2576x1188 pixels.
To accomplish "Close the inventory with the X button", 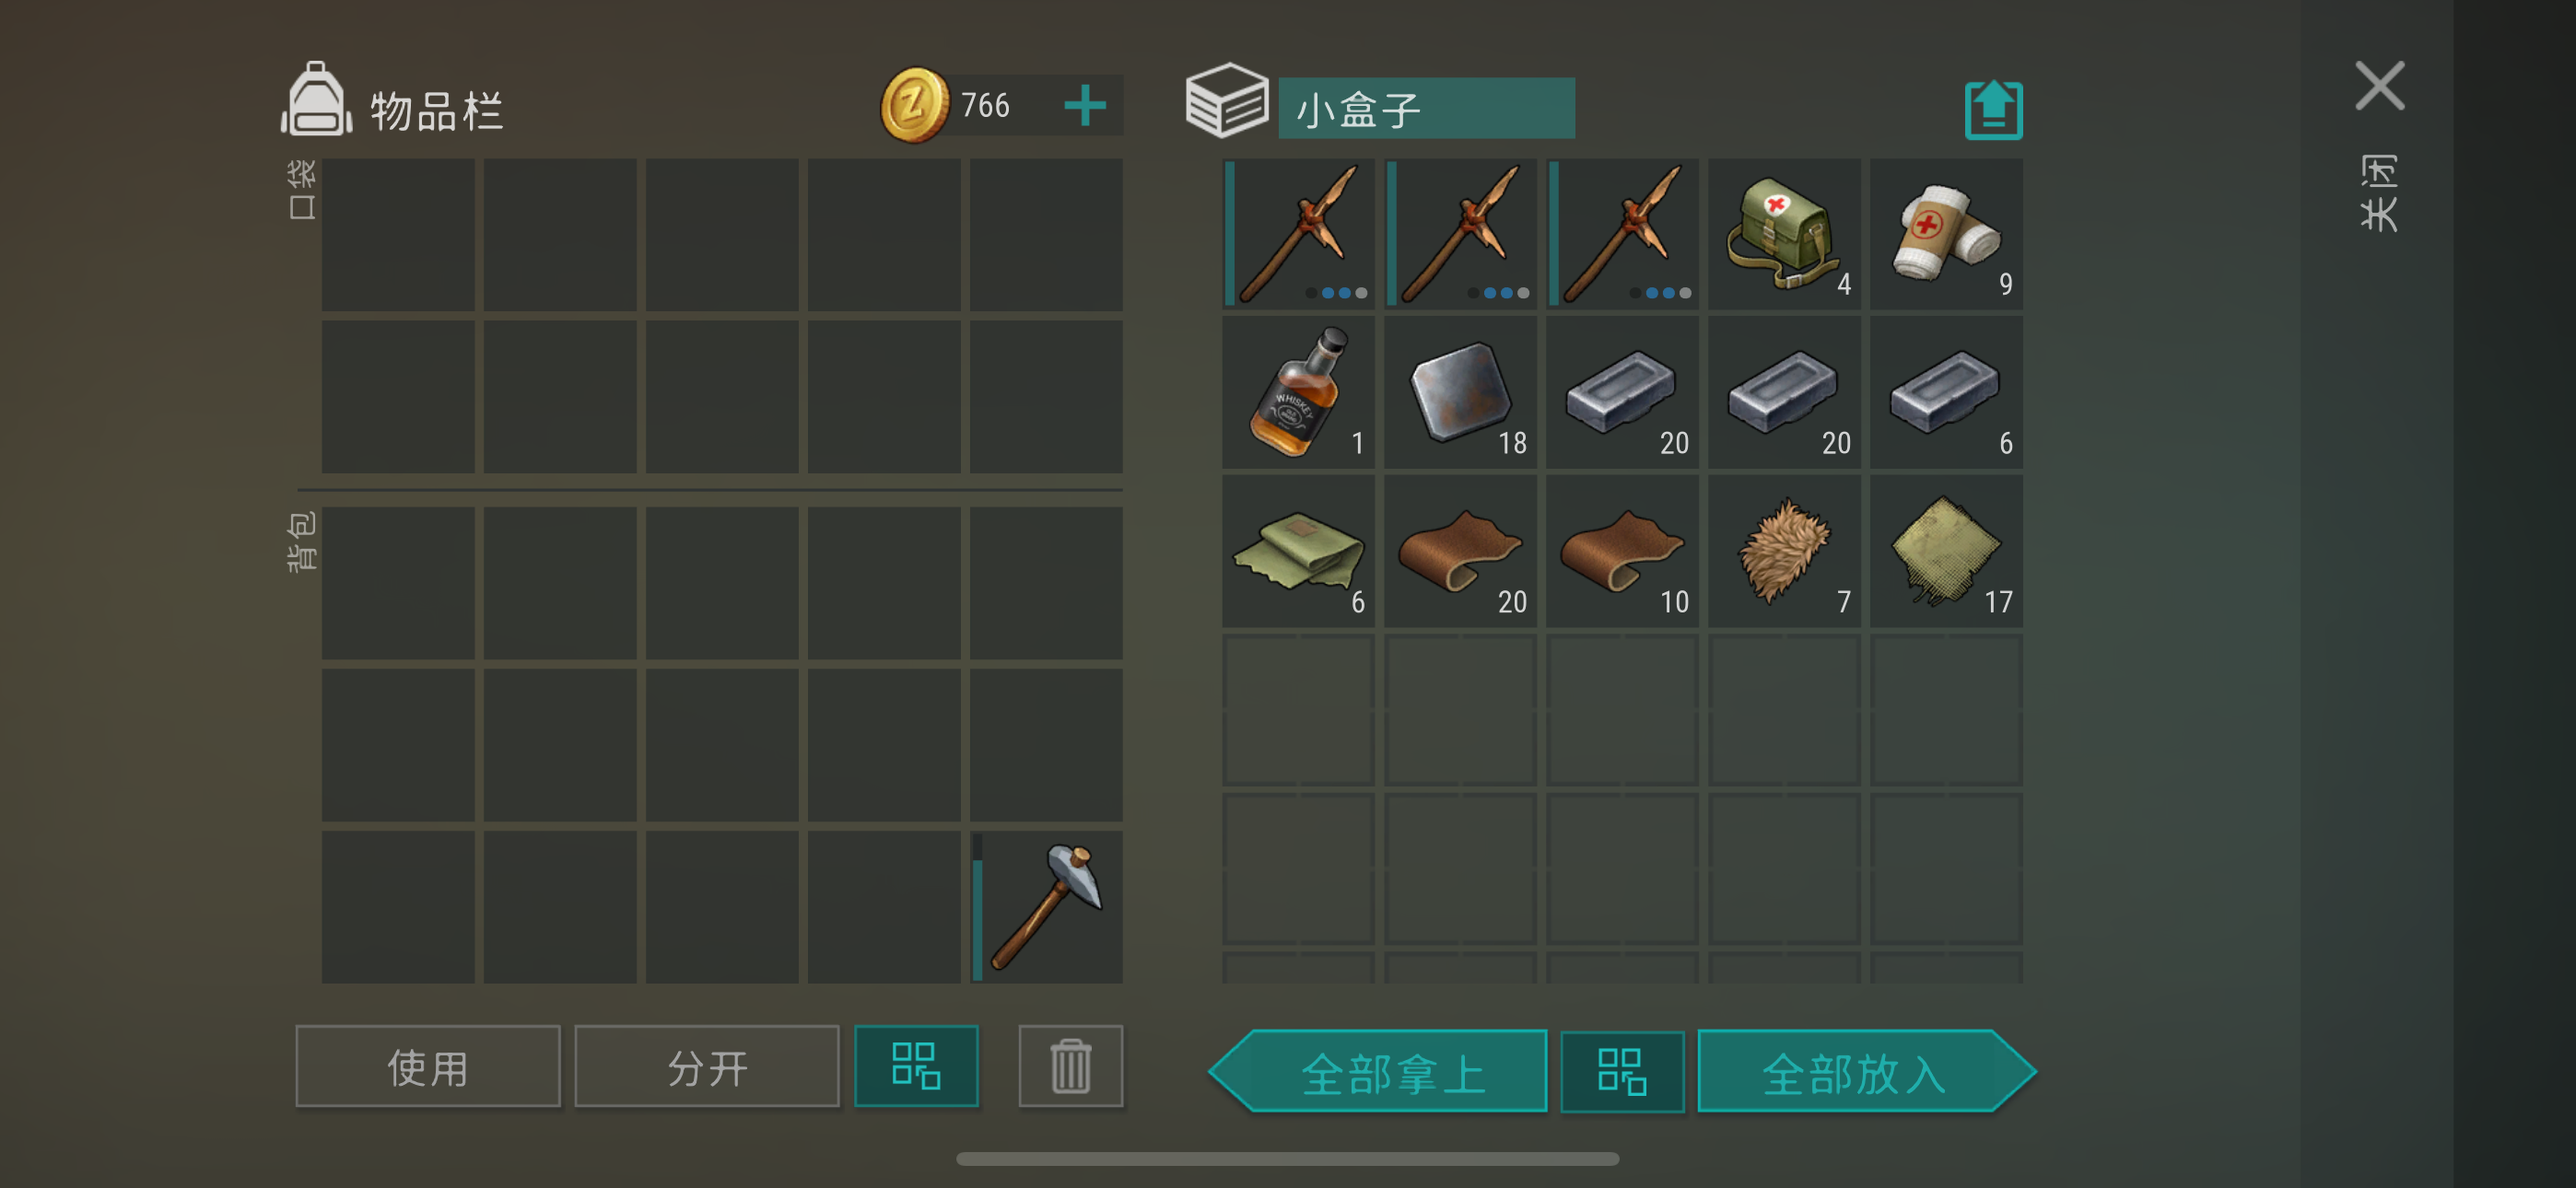I will coord(2379,86).
